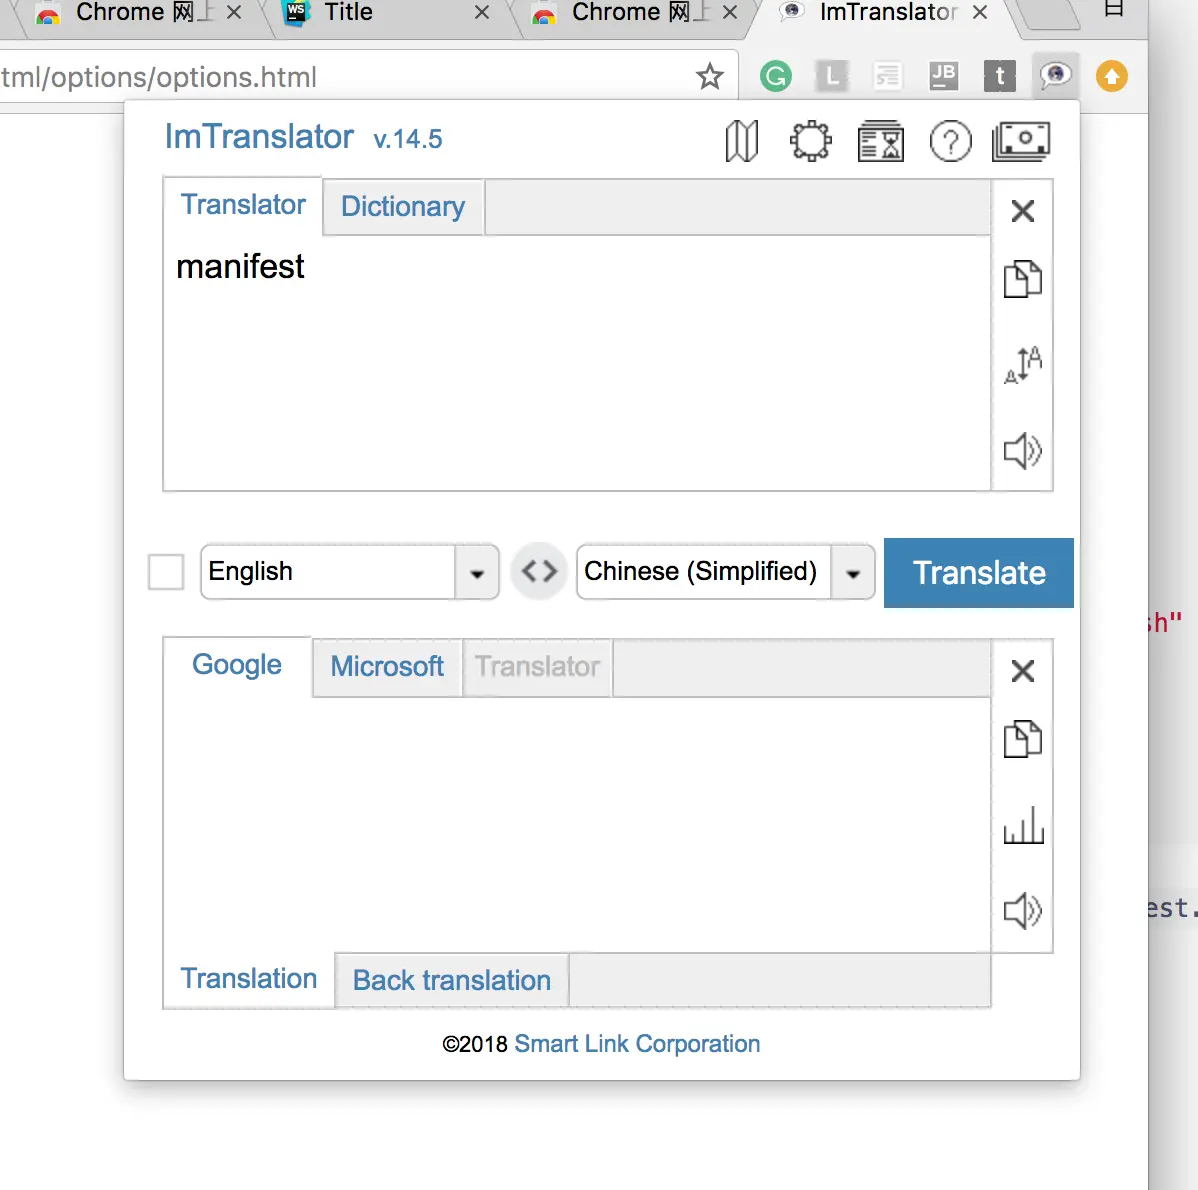Switch to the Back translation tab
This screenshot has width=1198, height=1190.
(x=452, y=981)
